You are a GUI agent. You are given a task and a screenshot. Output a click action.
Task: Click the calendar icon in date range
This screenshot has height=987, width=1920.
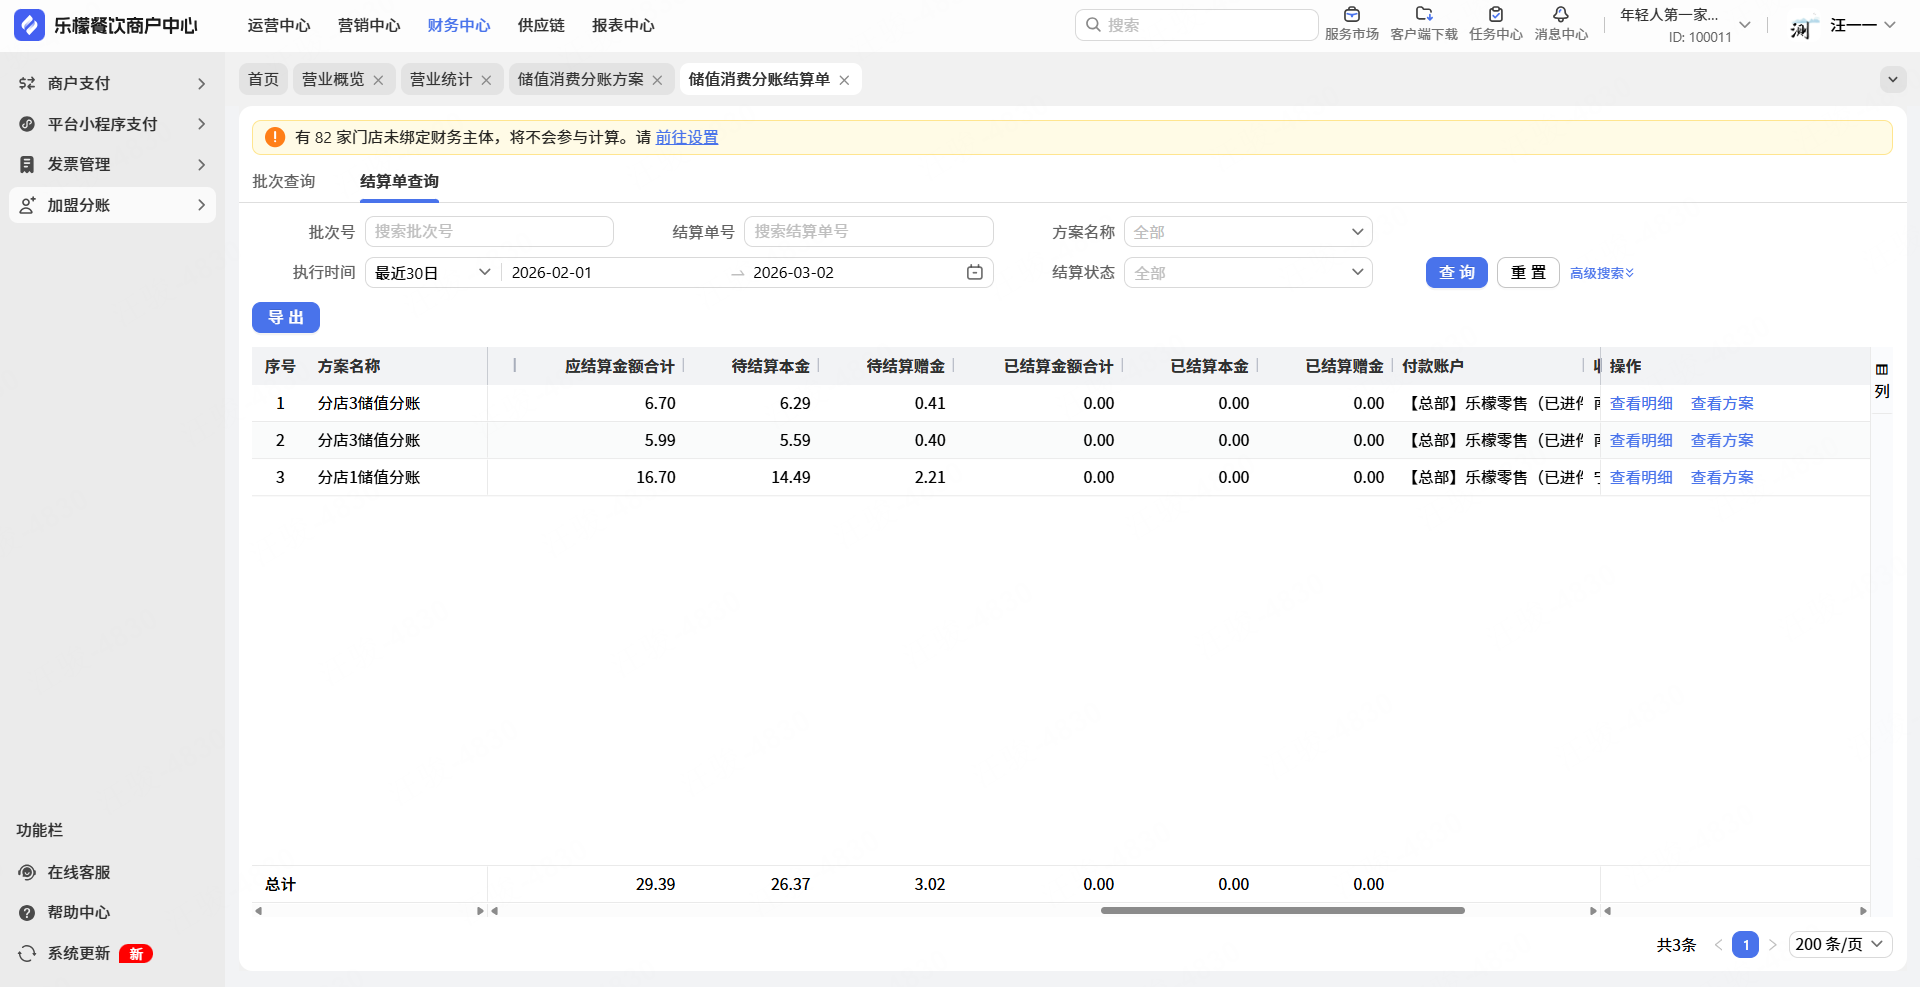974,272
